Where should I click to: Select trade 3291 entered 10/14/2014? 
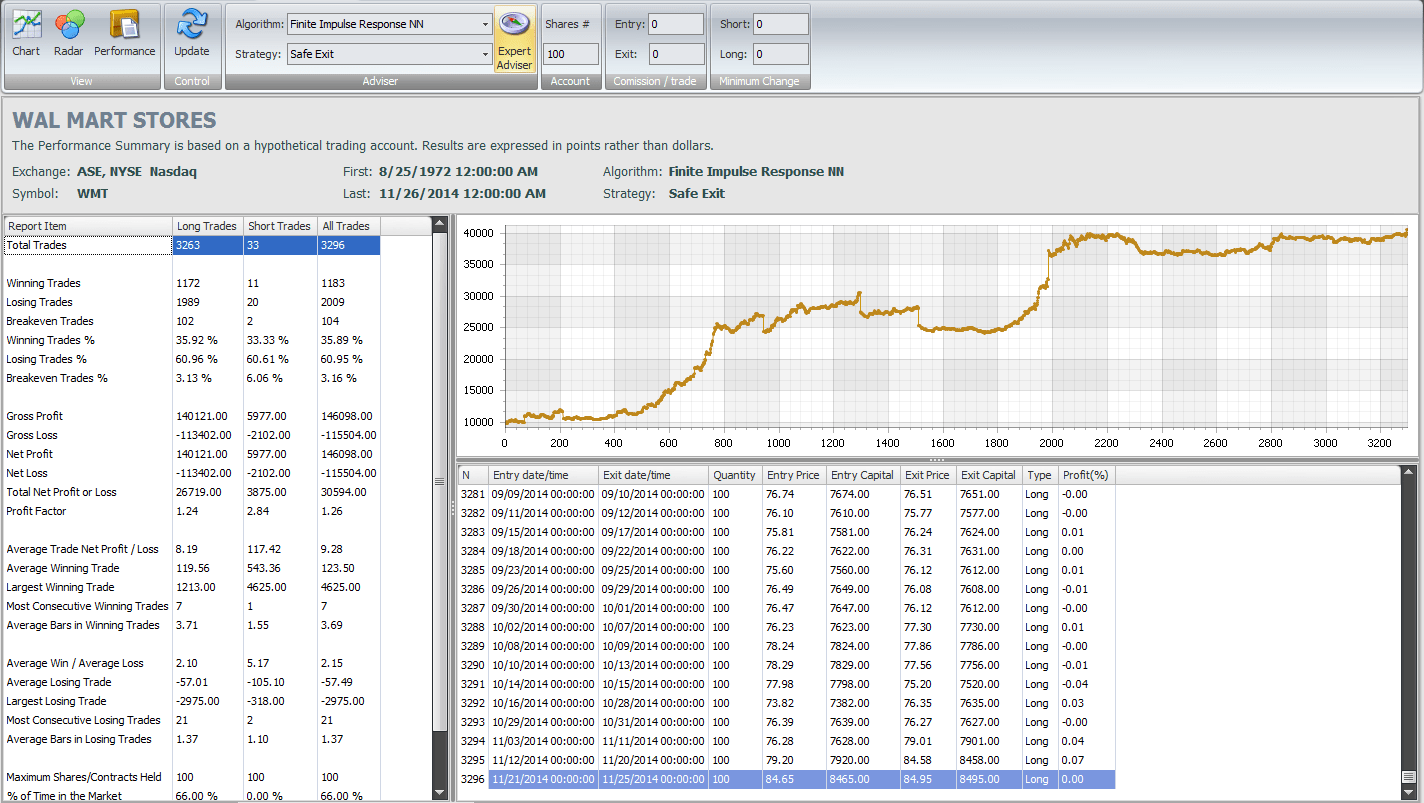click(786, 684)
